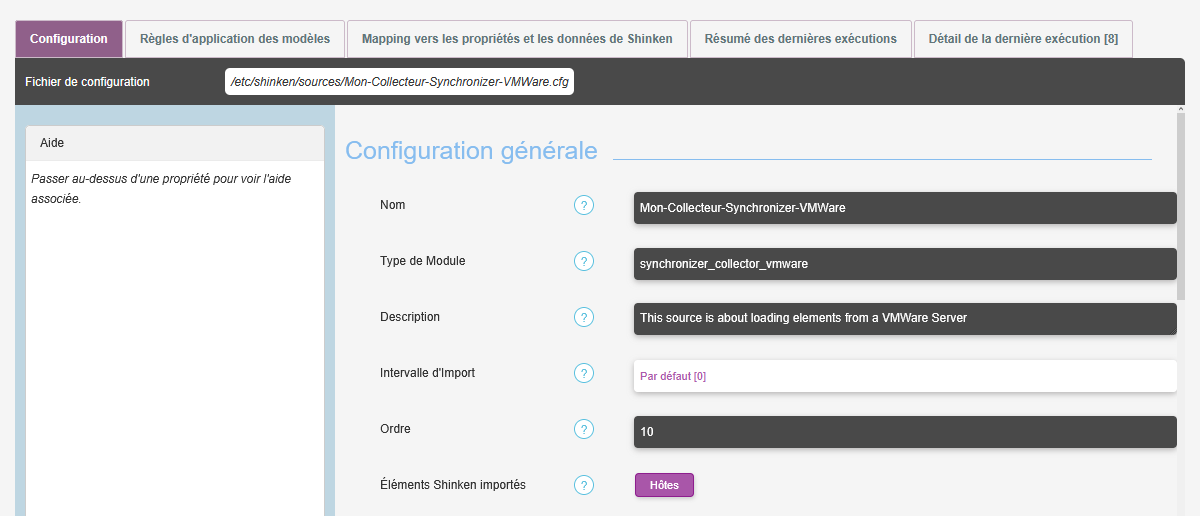1200x516 pixels.
Task: Open Mapping vers les propriétés Shinken tab
Action: [517, 39]
